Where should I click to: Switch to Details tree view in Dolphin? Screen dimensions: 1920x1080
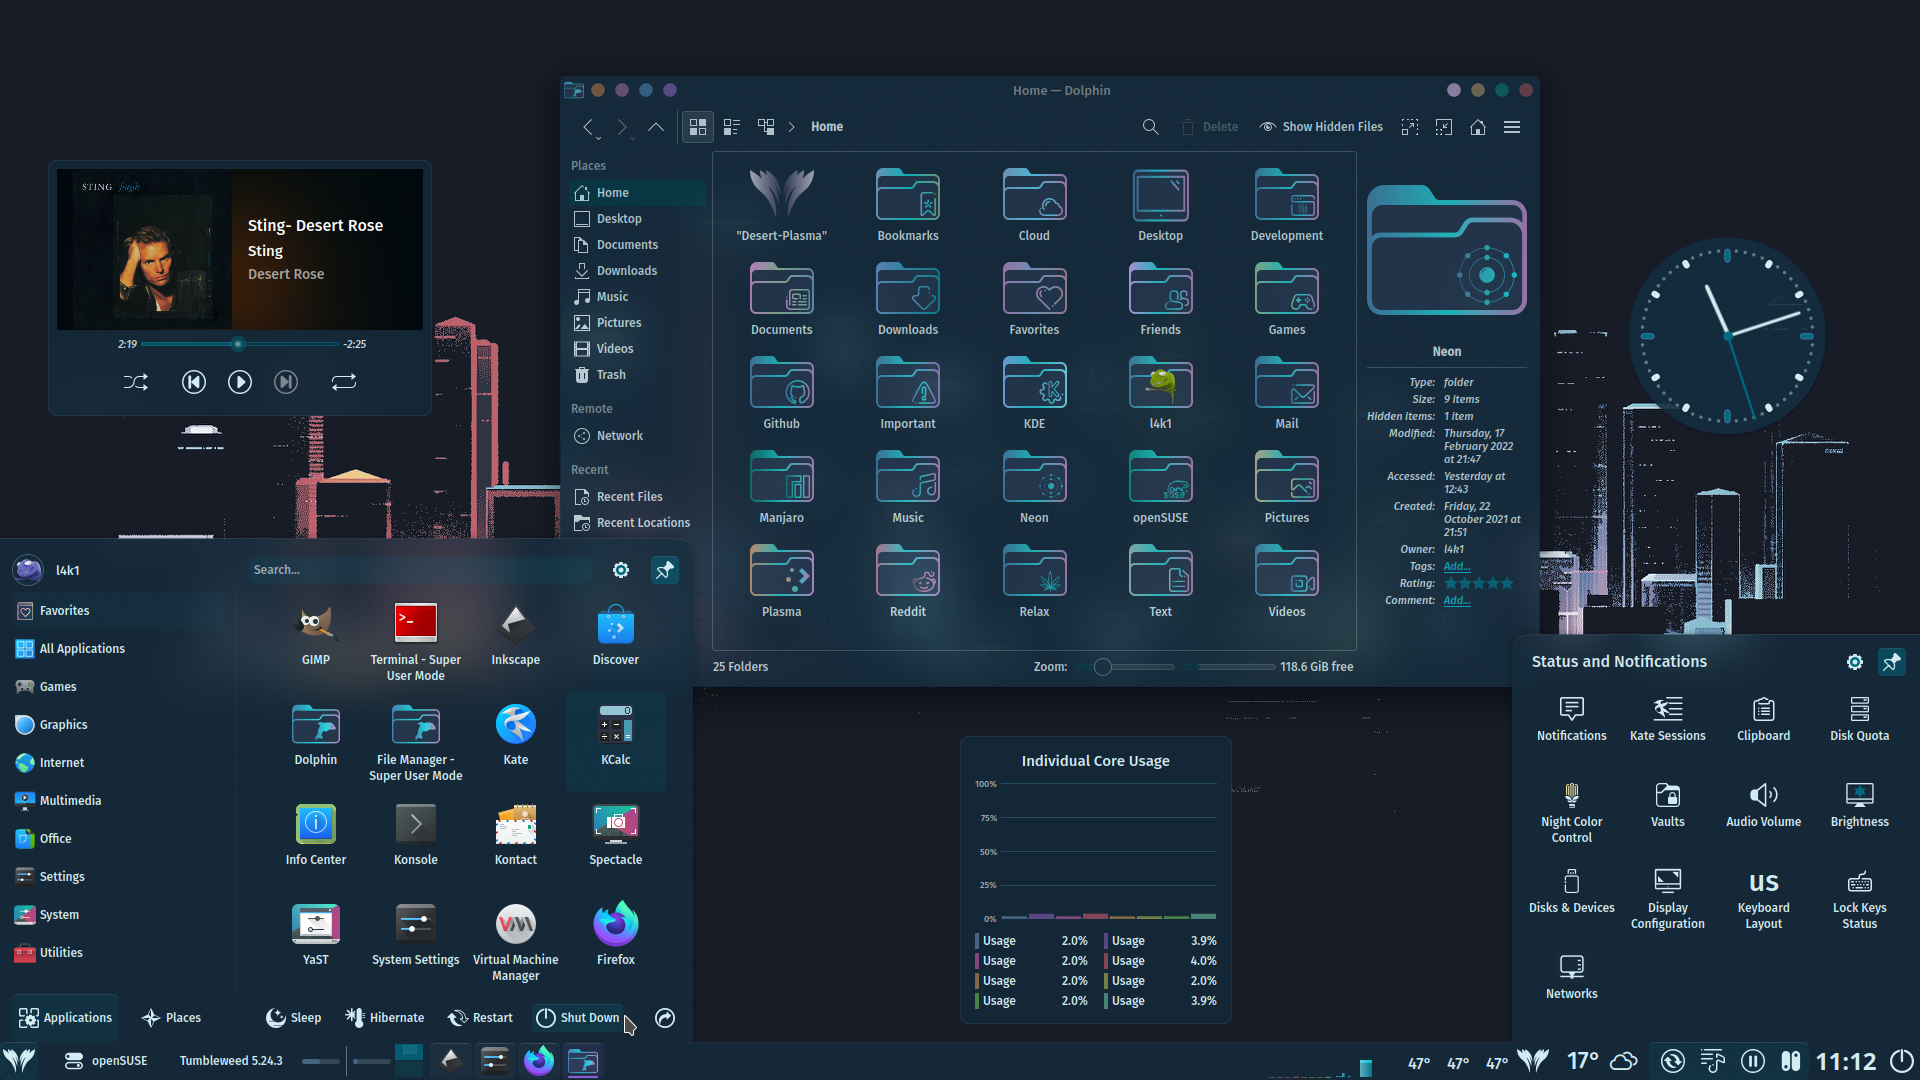(x=766, y=127)
